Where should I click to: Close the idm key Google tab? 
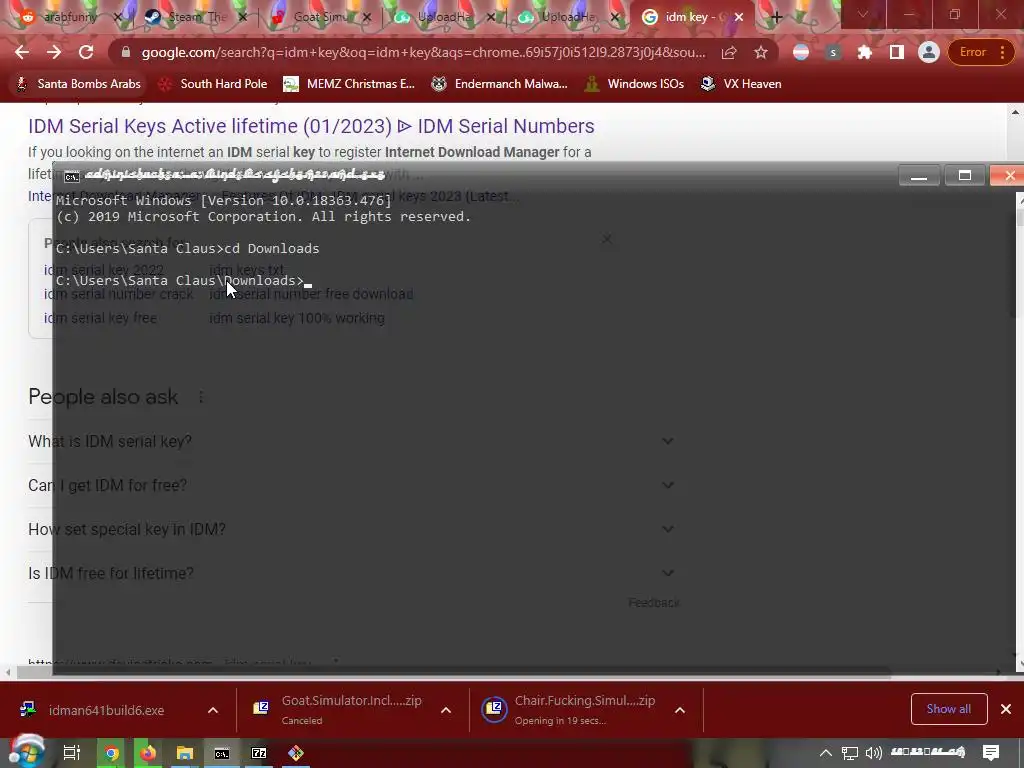click(x=739, y=17)
